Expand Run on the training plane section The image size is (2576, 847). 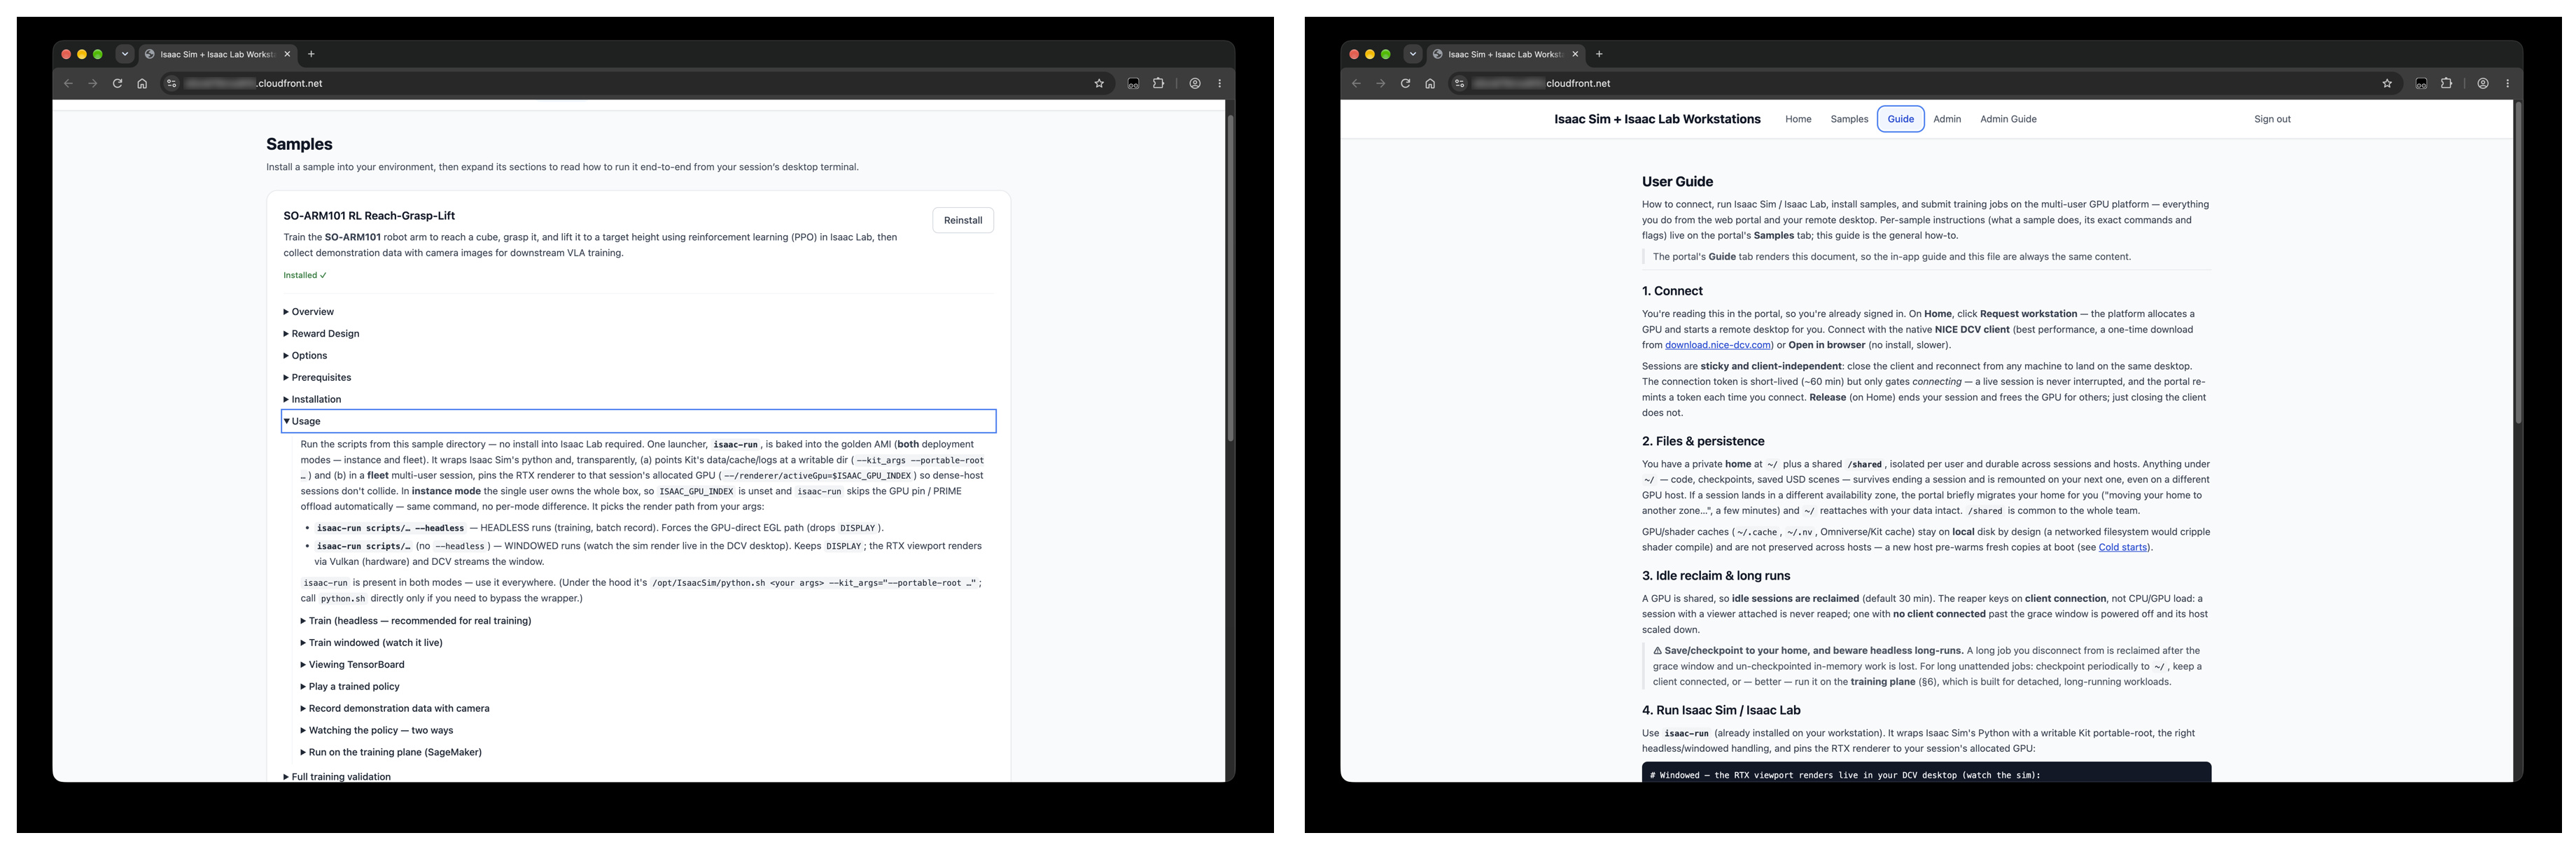click(x=391, y=753)
